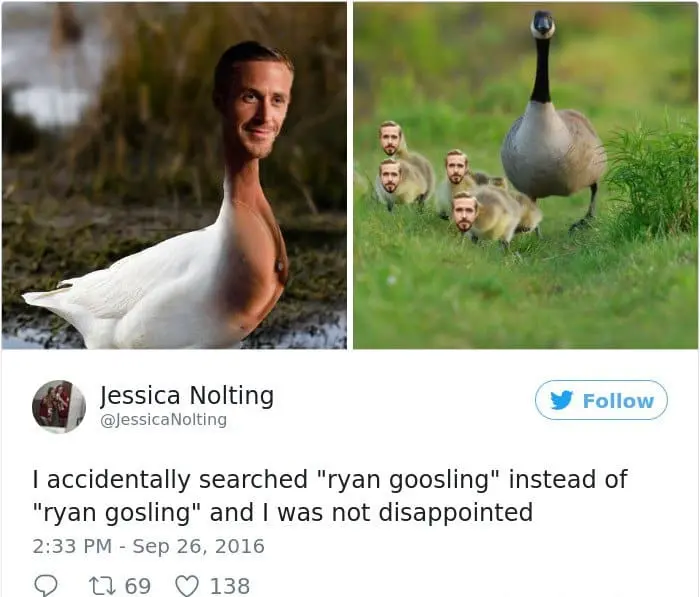Click the @JessicaNolting handle

point(163,420)
